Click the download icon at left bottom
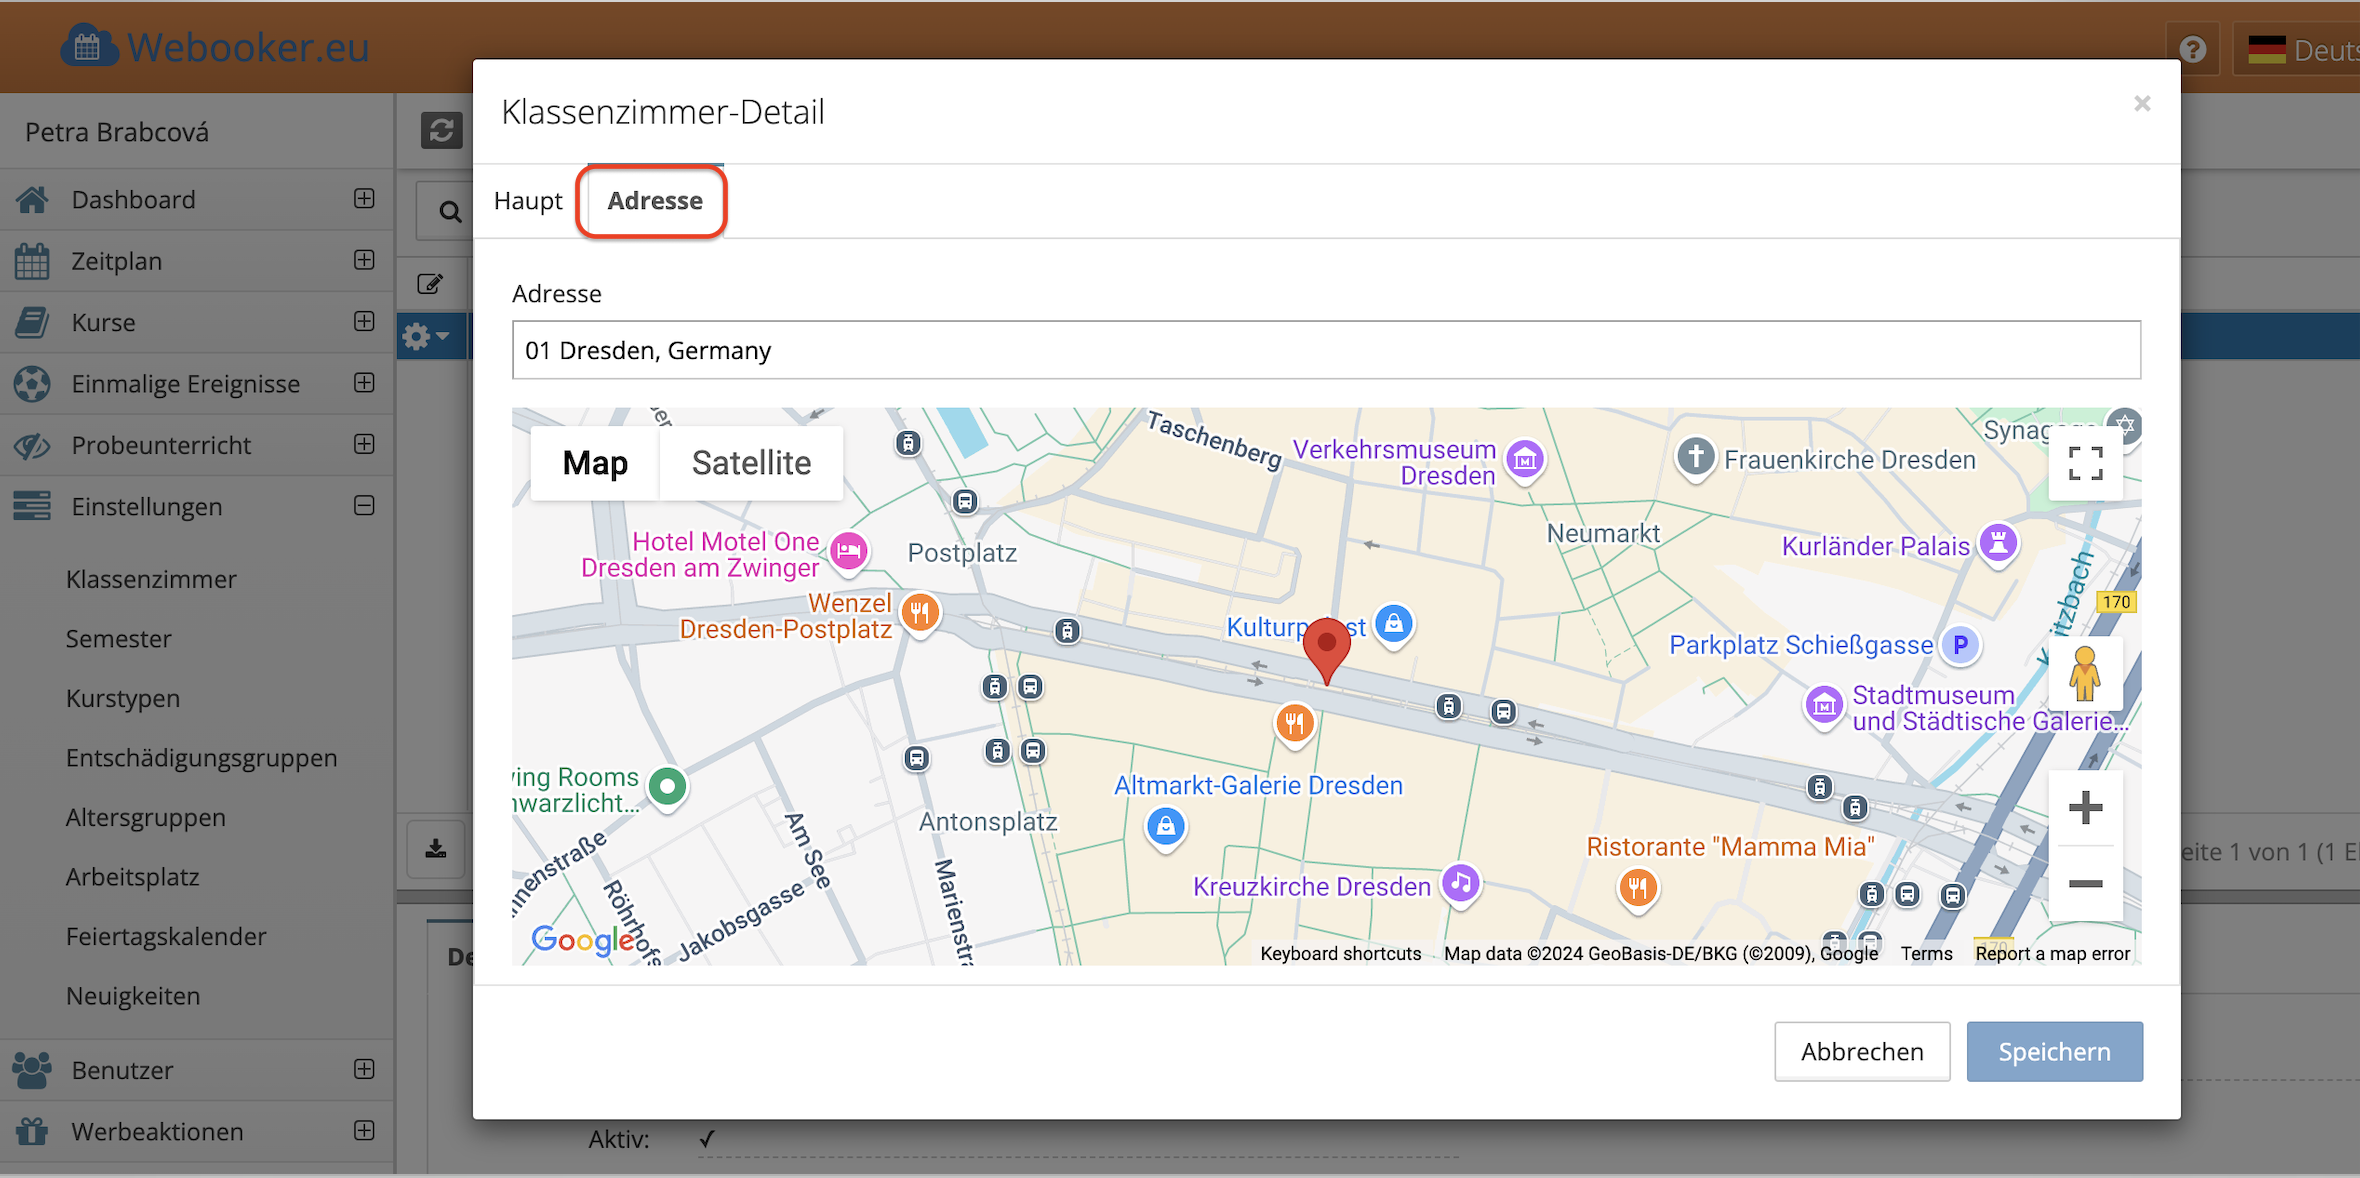 click(x=436, y=850)
